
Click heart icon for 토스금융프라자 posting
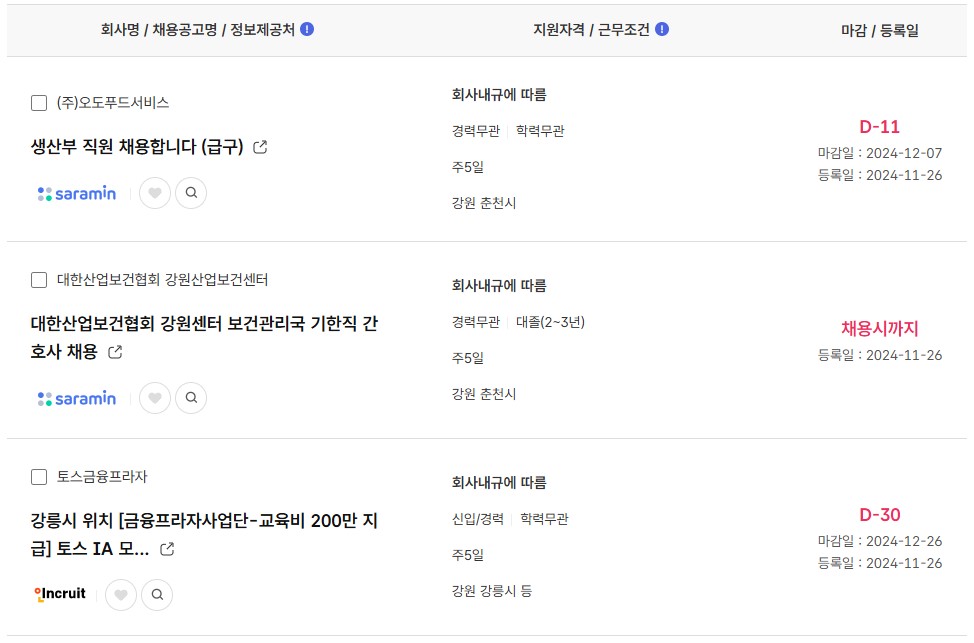[x=121, y=595]
